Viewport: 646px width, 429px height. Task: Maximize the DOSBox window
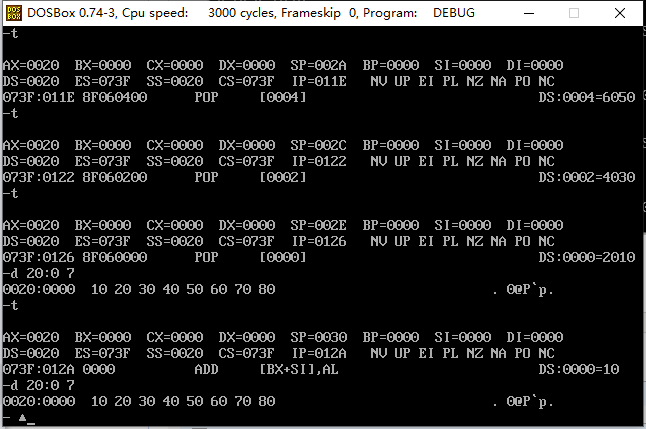(x=574, y=13)
